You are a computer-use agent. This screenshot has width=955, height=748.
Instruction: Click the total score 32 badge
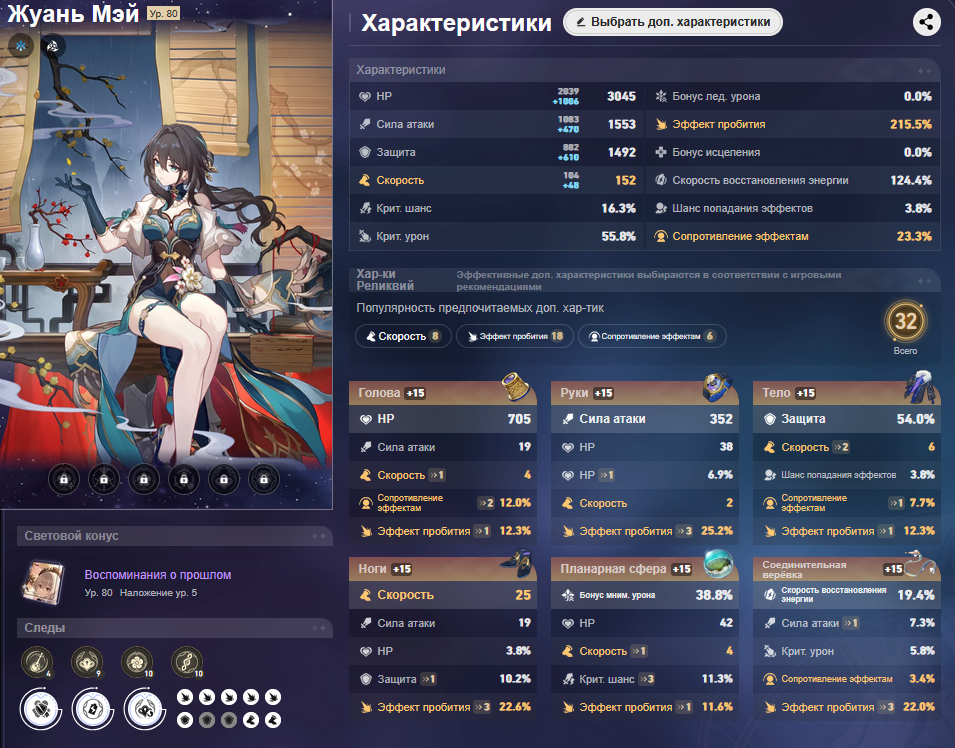click(906, 322)
